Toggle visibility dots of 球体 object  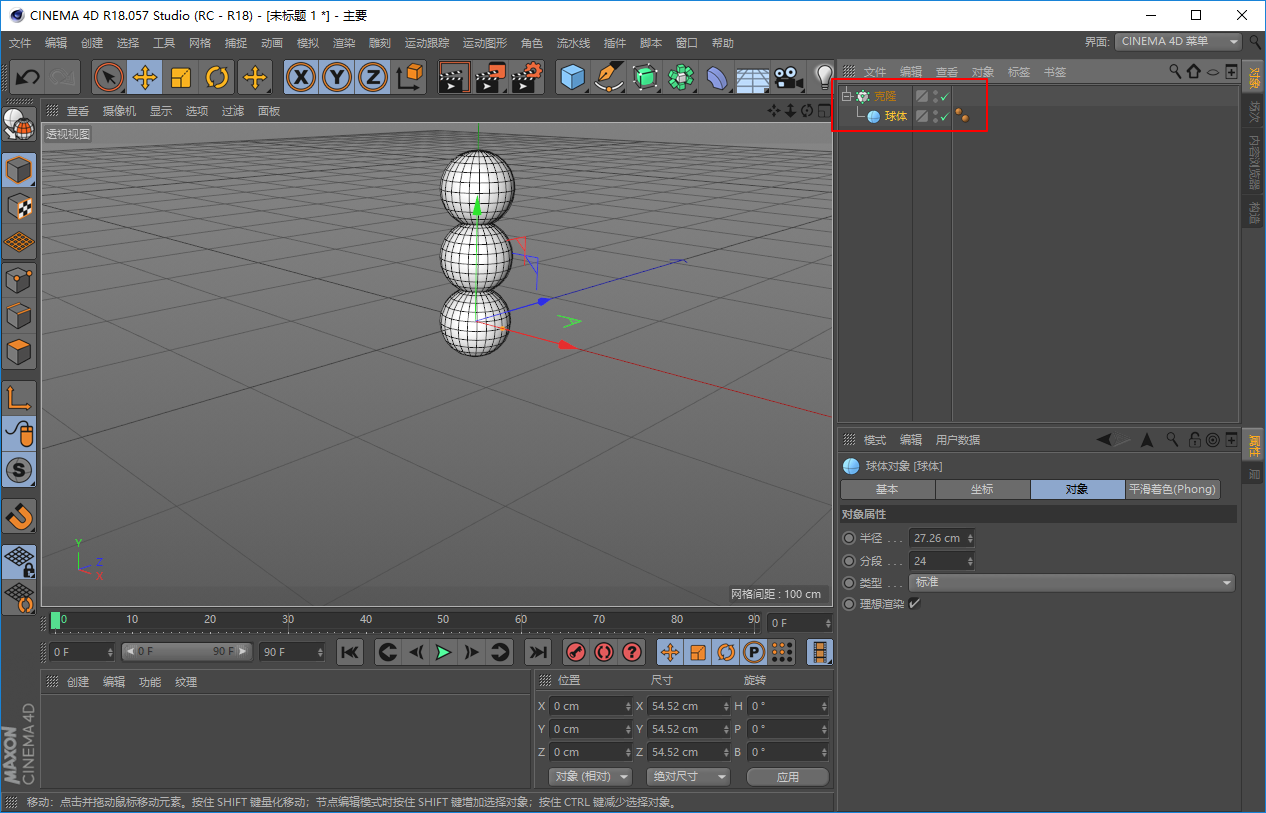(x=935, y=117)
